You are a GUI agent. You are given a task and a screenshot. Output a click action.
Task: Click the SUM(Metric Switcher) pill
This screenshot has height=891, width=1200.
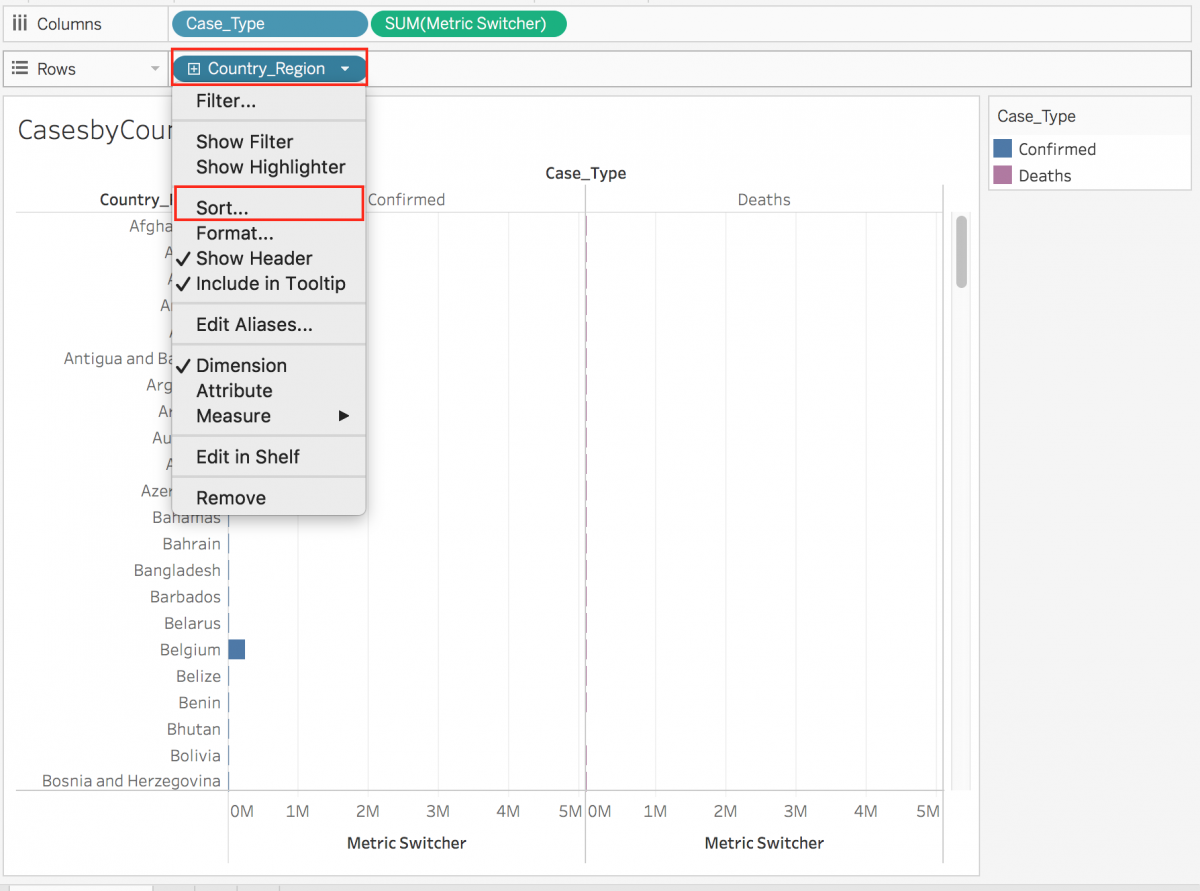click(x=468, y=23)
